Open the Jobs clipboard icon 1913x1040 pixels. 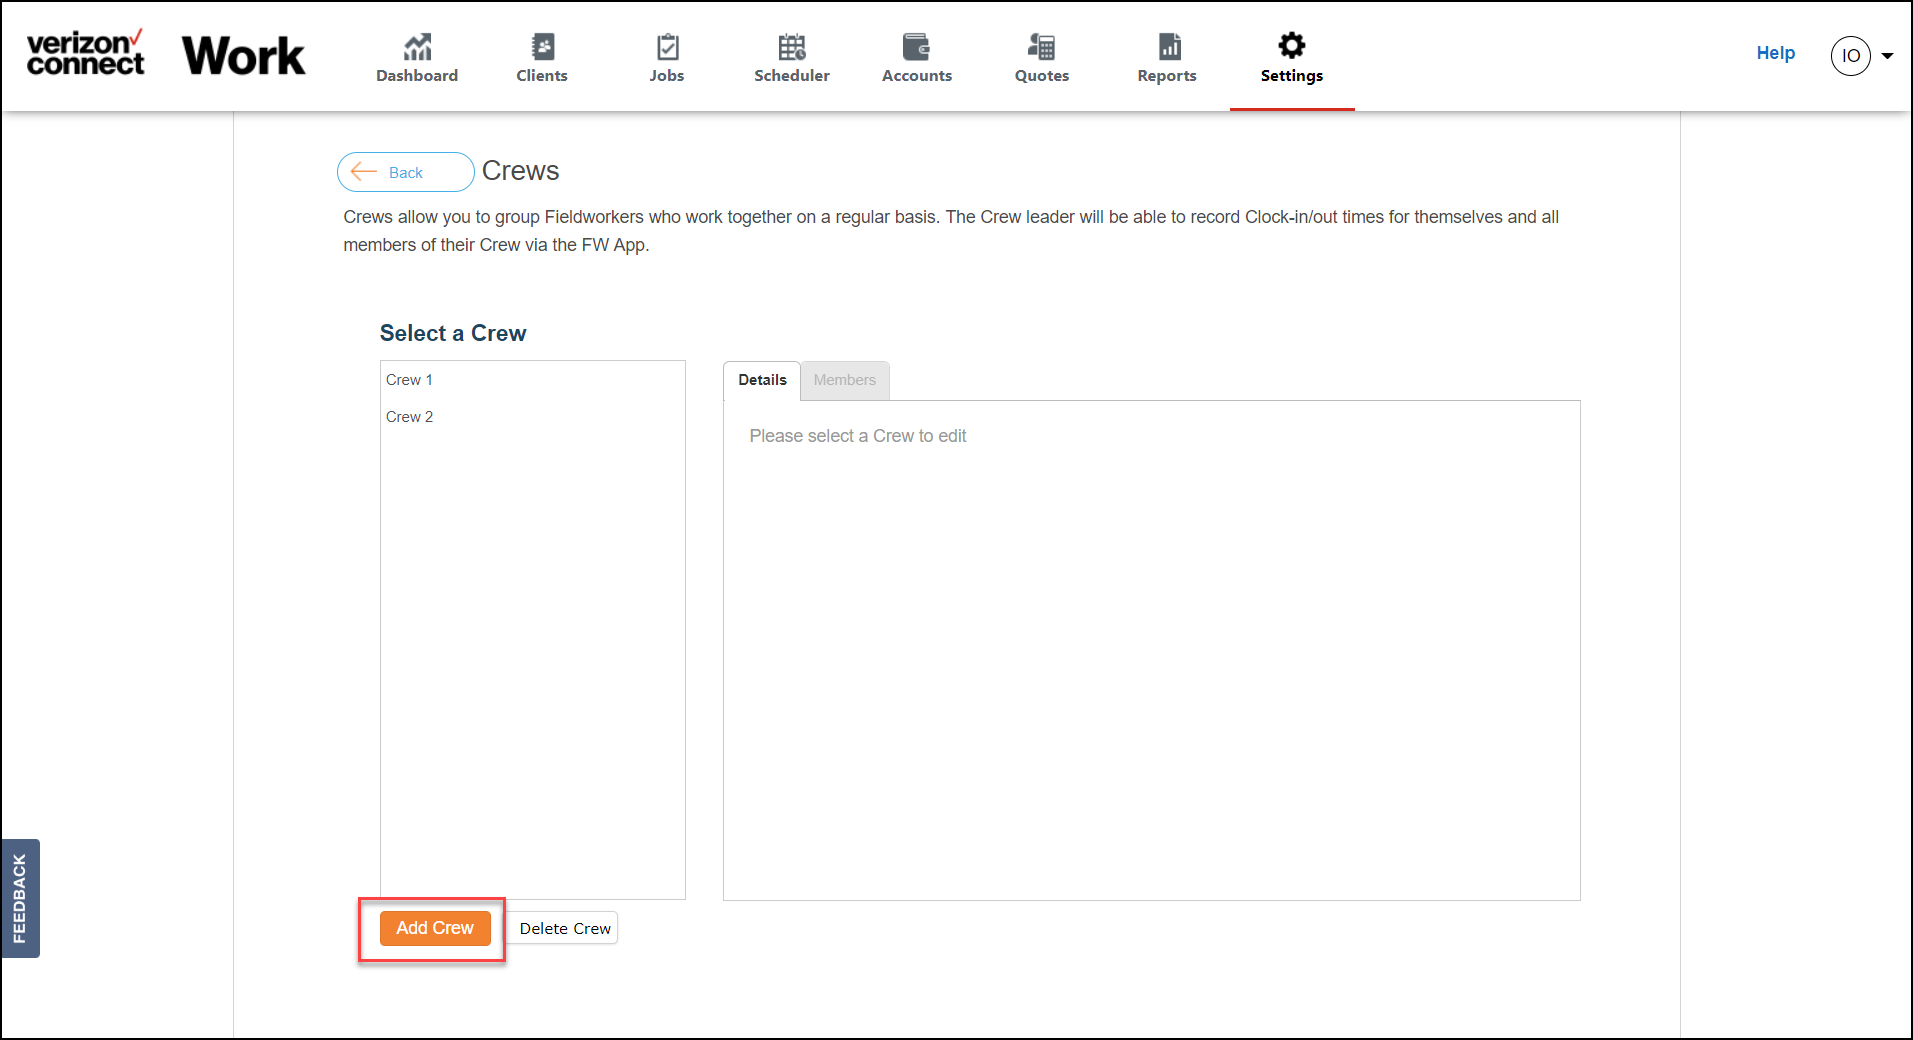(667, 46)
